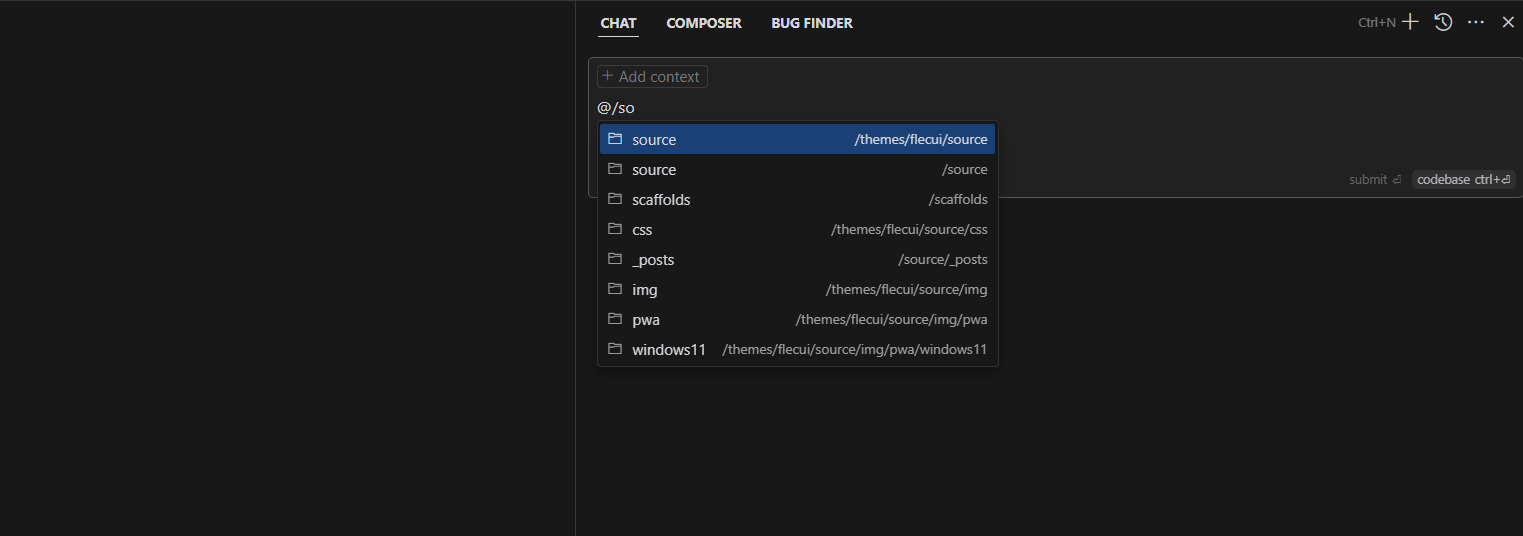Click the folder icon beside windows11

click(x=615, y=349)
